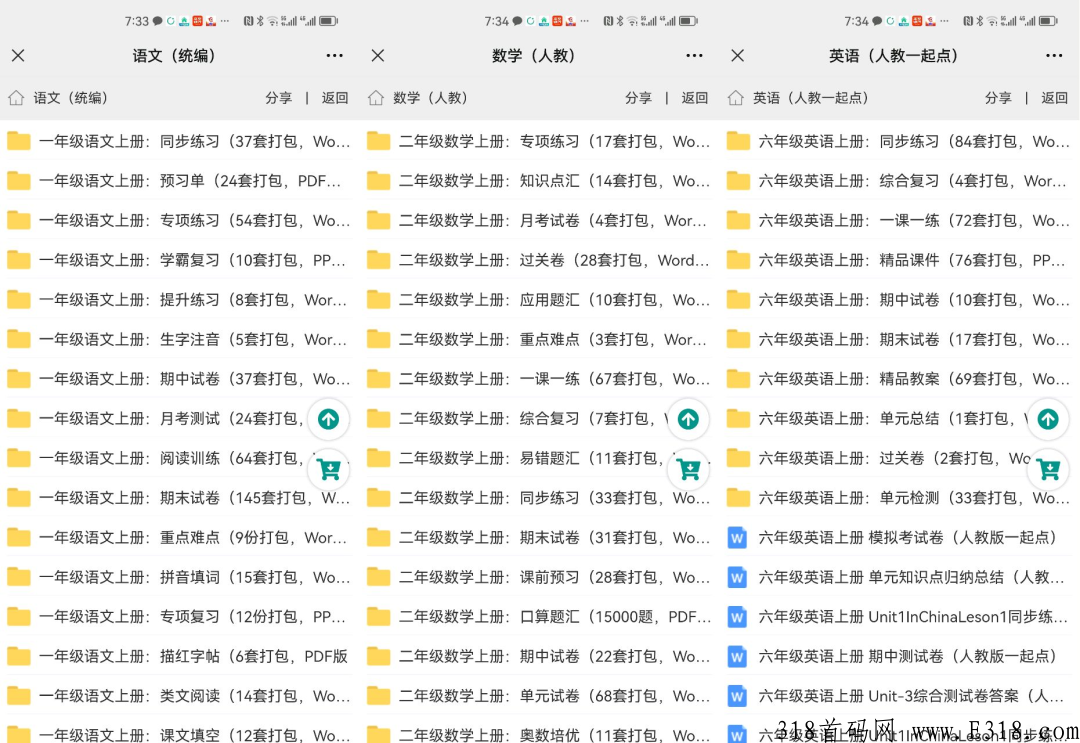Open 二年级数学上册：重点难点 folder
The width and height of the screenshot is (1080, 743).
(x=539, y=339)
